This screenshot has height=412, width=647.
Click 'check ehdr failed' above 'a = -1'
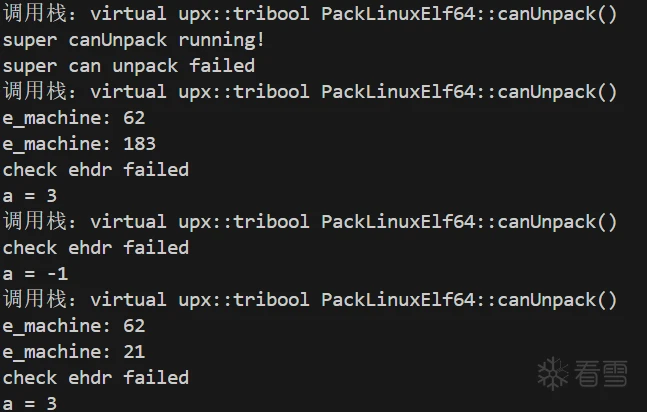coord(96,248)
